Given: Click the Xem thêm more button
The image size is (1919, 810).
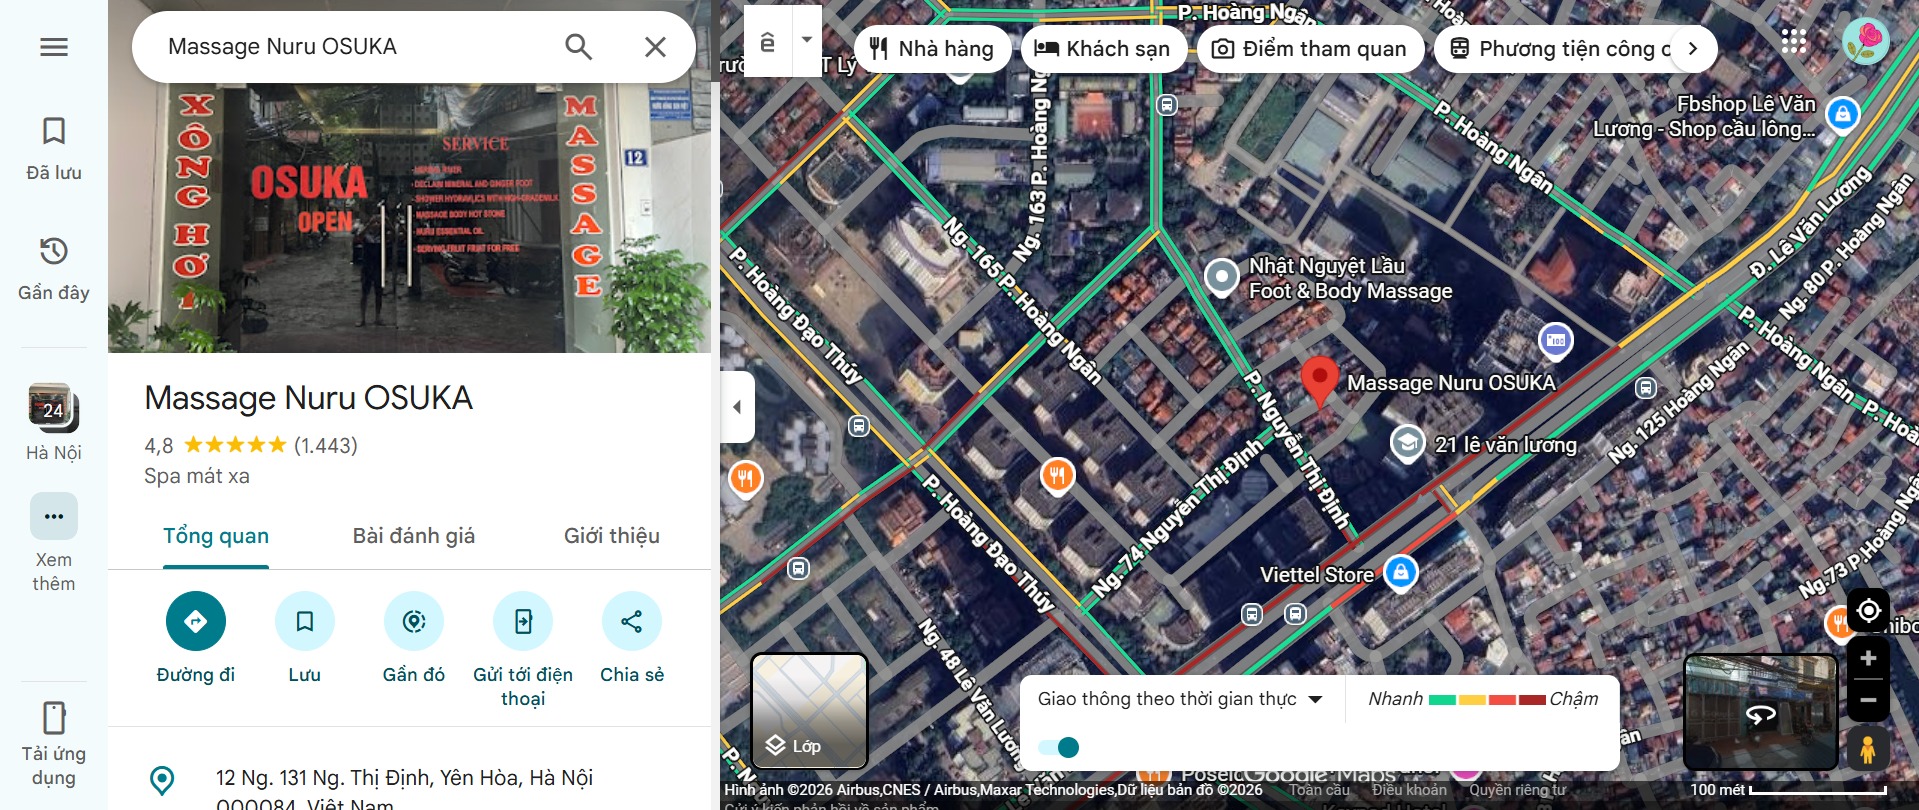Looking at the screenshot, I should [54, 544].
